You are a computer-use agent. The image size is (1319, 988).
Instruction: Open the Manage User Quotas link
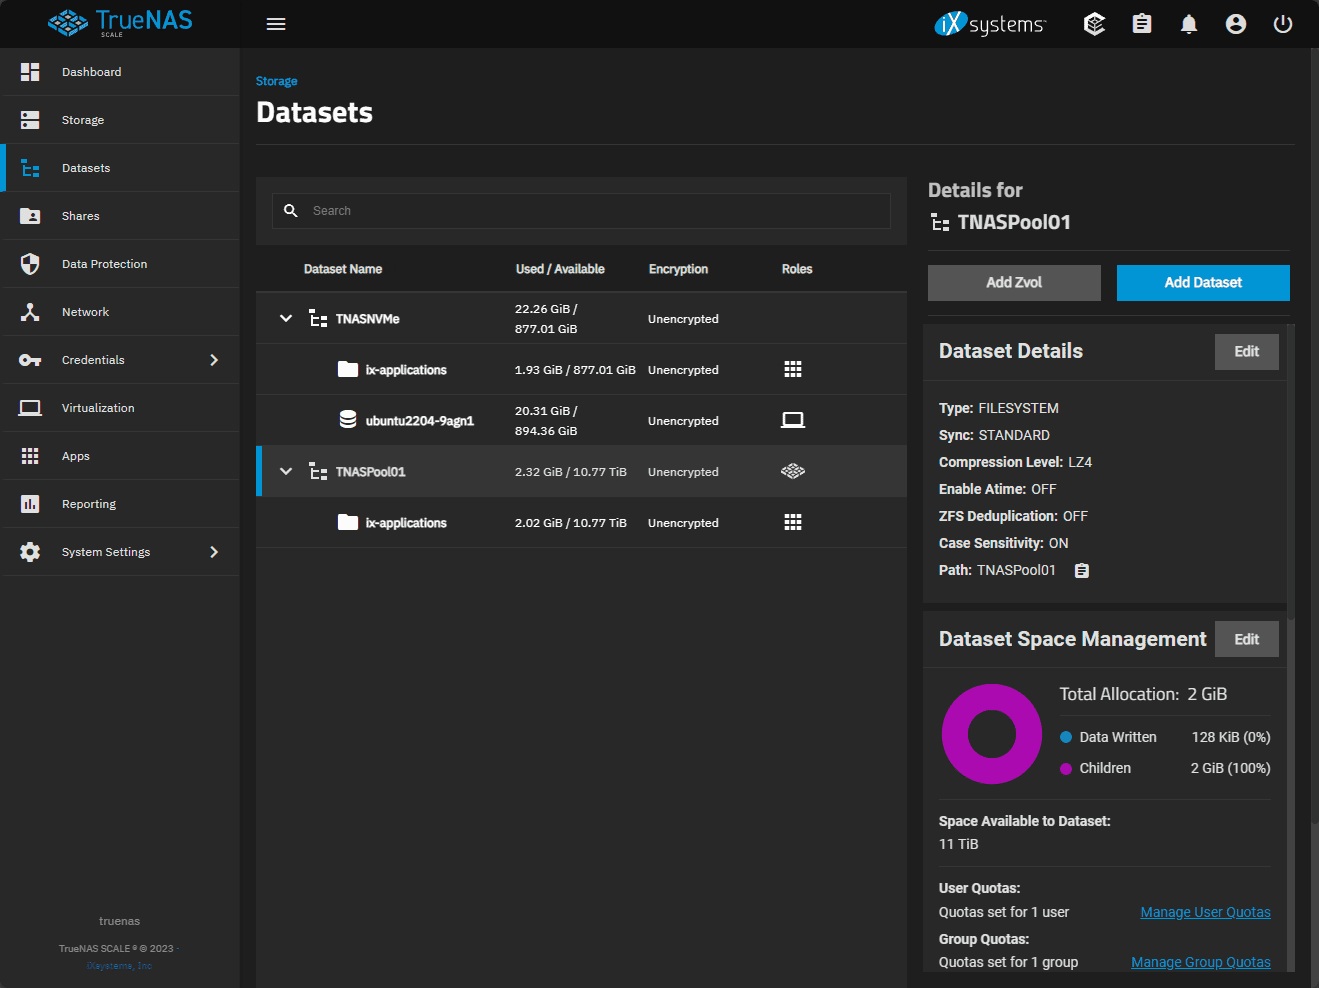tap(1205, 912)
